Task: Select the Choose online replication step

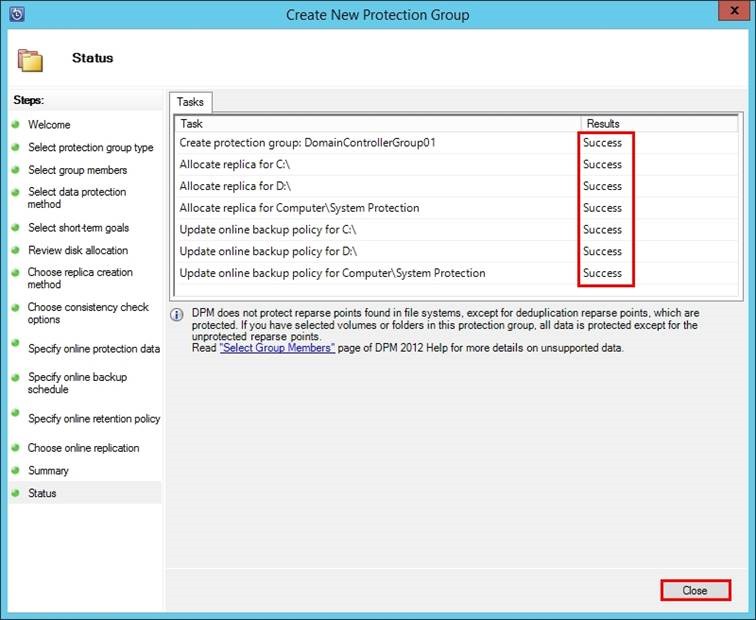Action: (83, 448)
